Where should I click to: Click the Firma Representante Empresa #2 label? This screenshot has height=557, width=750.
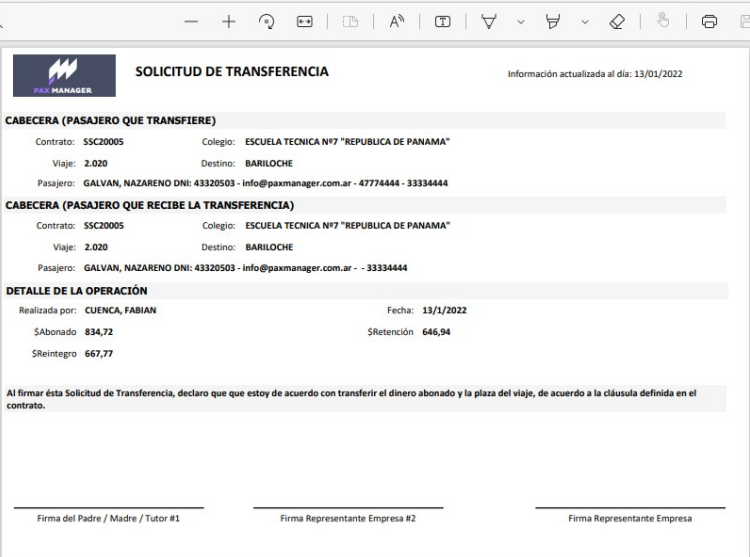point(348,518)
